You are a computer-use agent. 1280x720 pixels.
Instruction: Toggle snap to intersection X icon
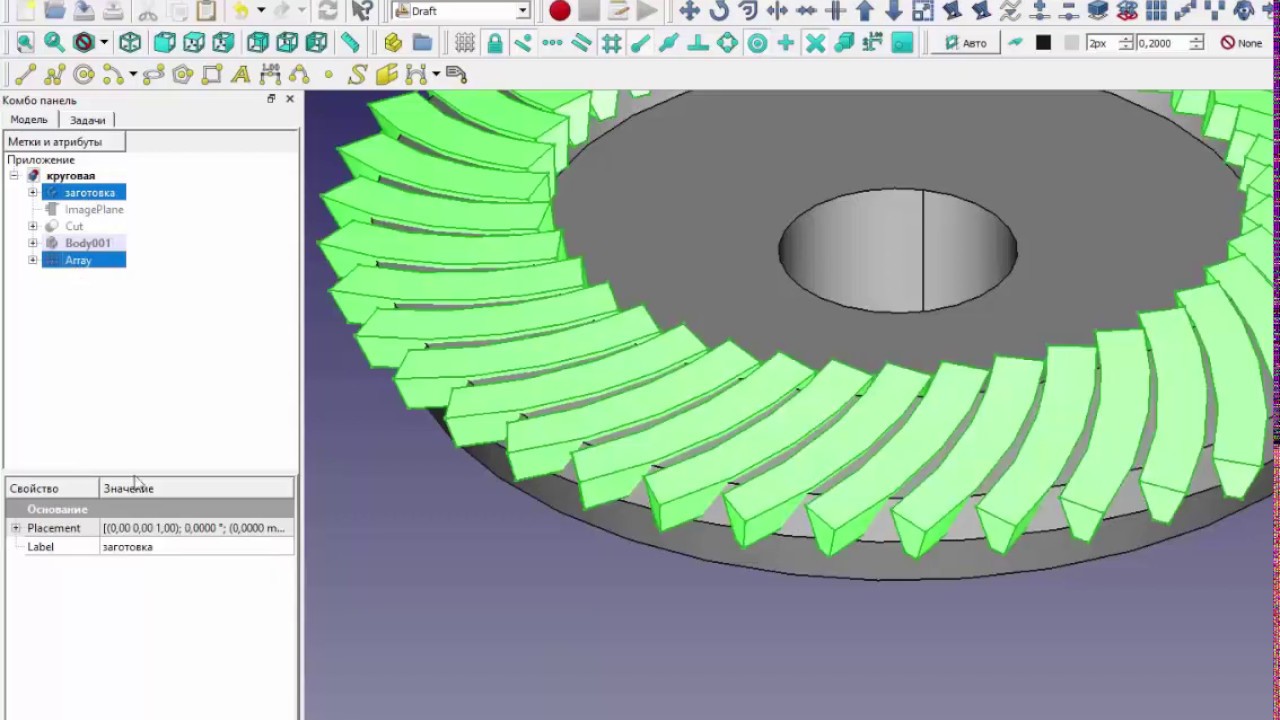click(x=816, y=43)
